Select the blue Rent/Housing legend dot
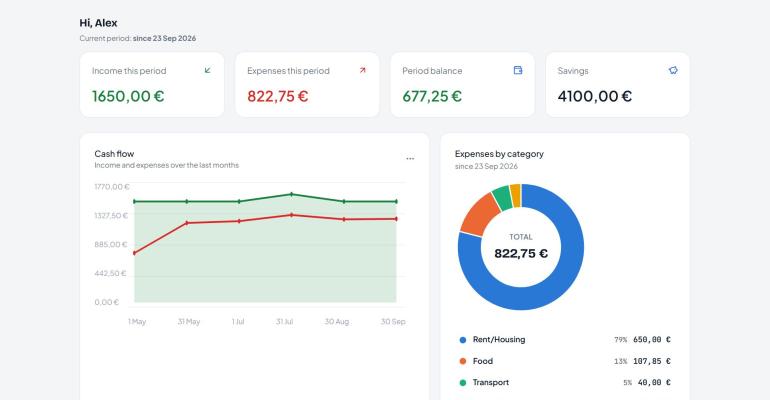Screen dimensions: 770x400 [x=463, y=340]
